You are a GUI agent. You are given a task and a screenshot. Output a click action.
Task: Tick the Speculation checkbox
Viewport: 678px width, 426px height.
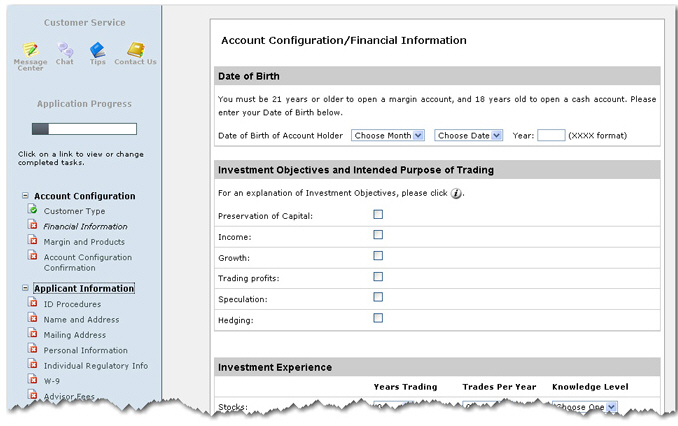(378, 297)
